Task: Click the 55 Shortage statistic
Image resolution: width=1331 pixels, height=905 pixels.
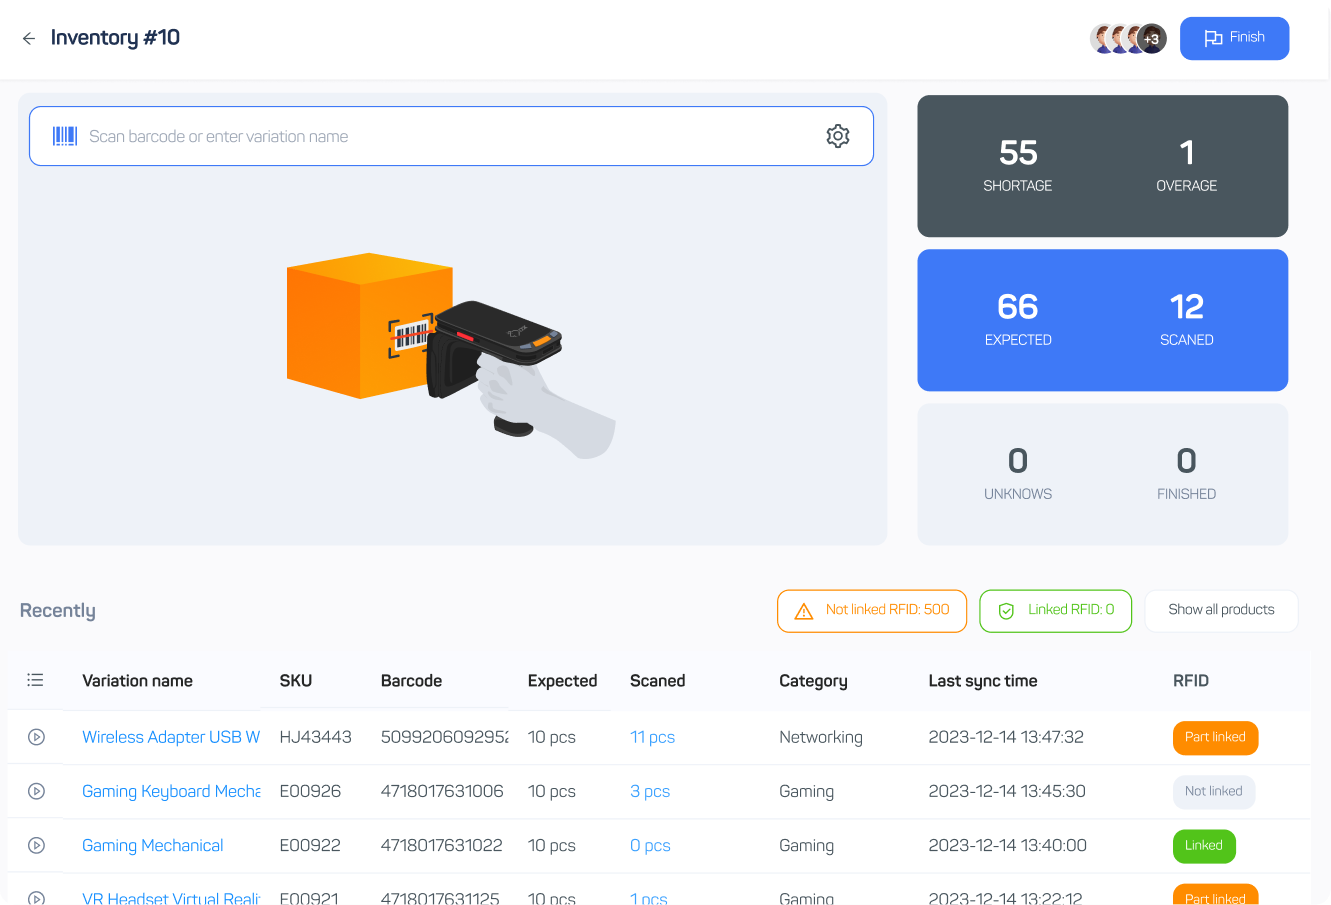Action: pos(1018,165)
